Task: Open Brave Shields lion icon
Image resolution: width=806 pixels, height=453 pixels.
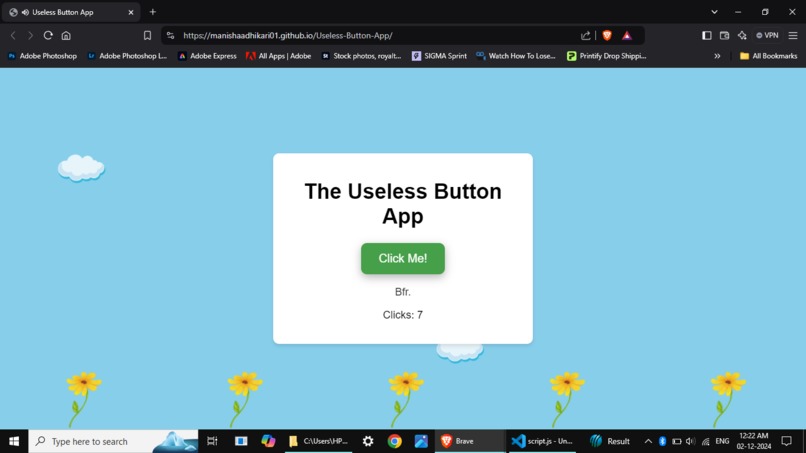Action: [607, 35]
